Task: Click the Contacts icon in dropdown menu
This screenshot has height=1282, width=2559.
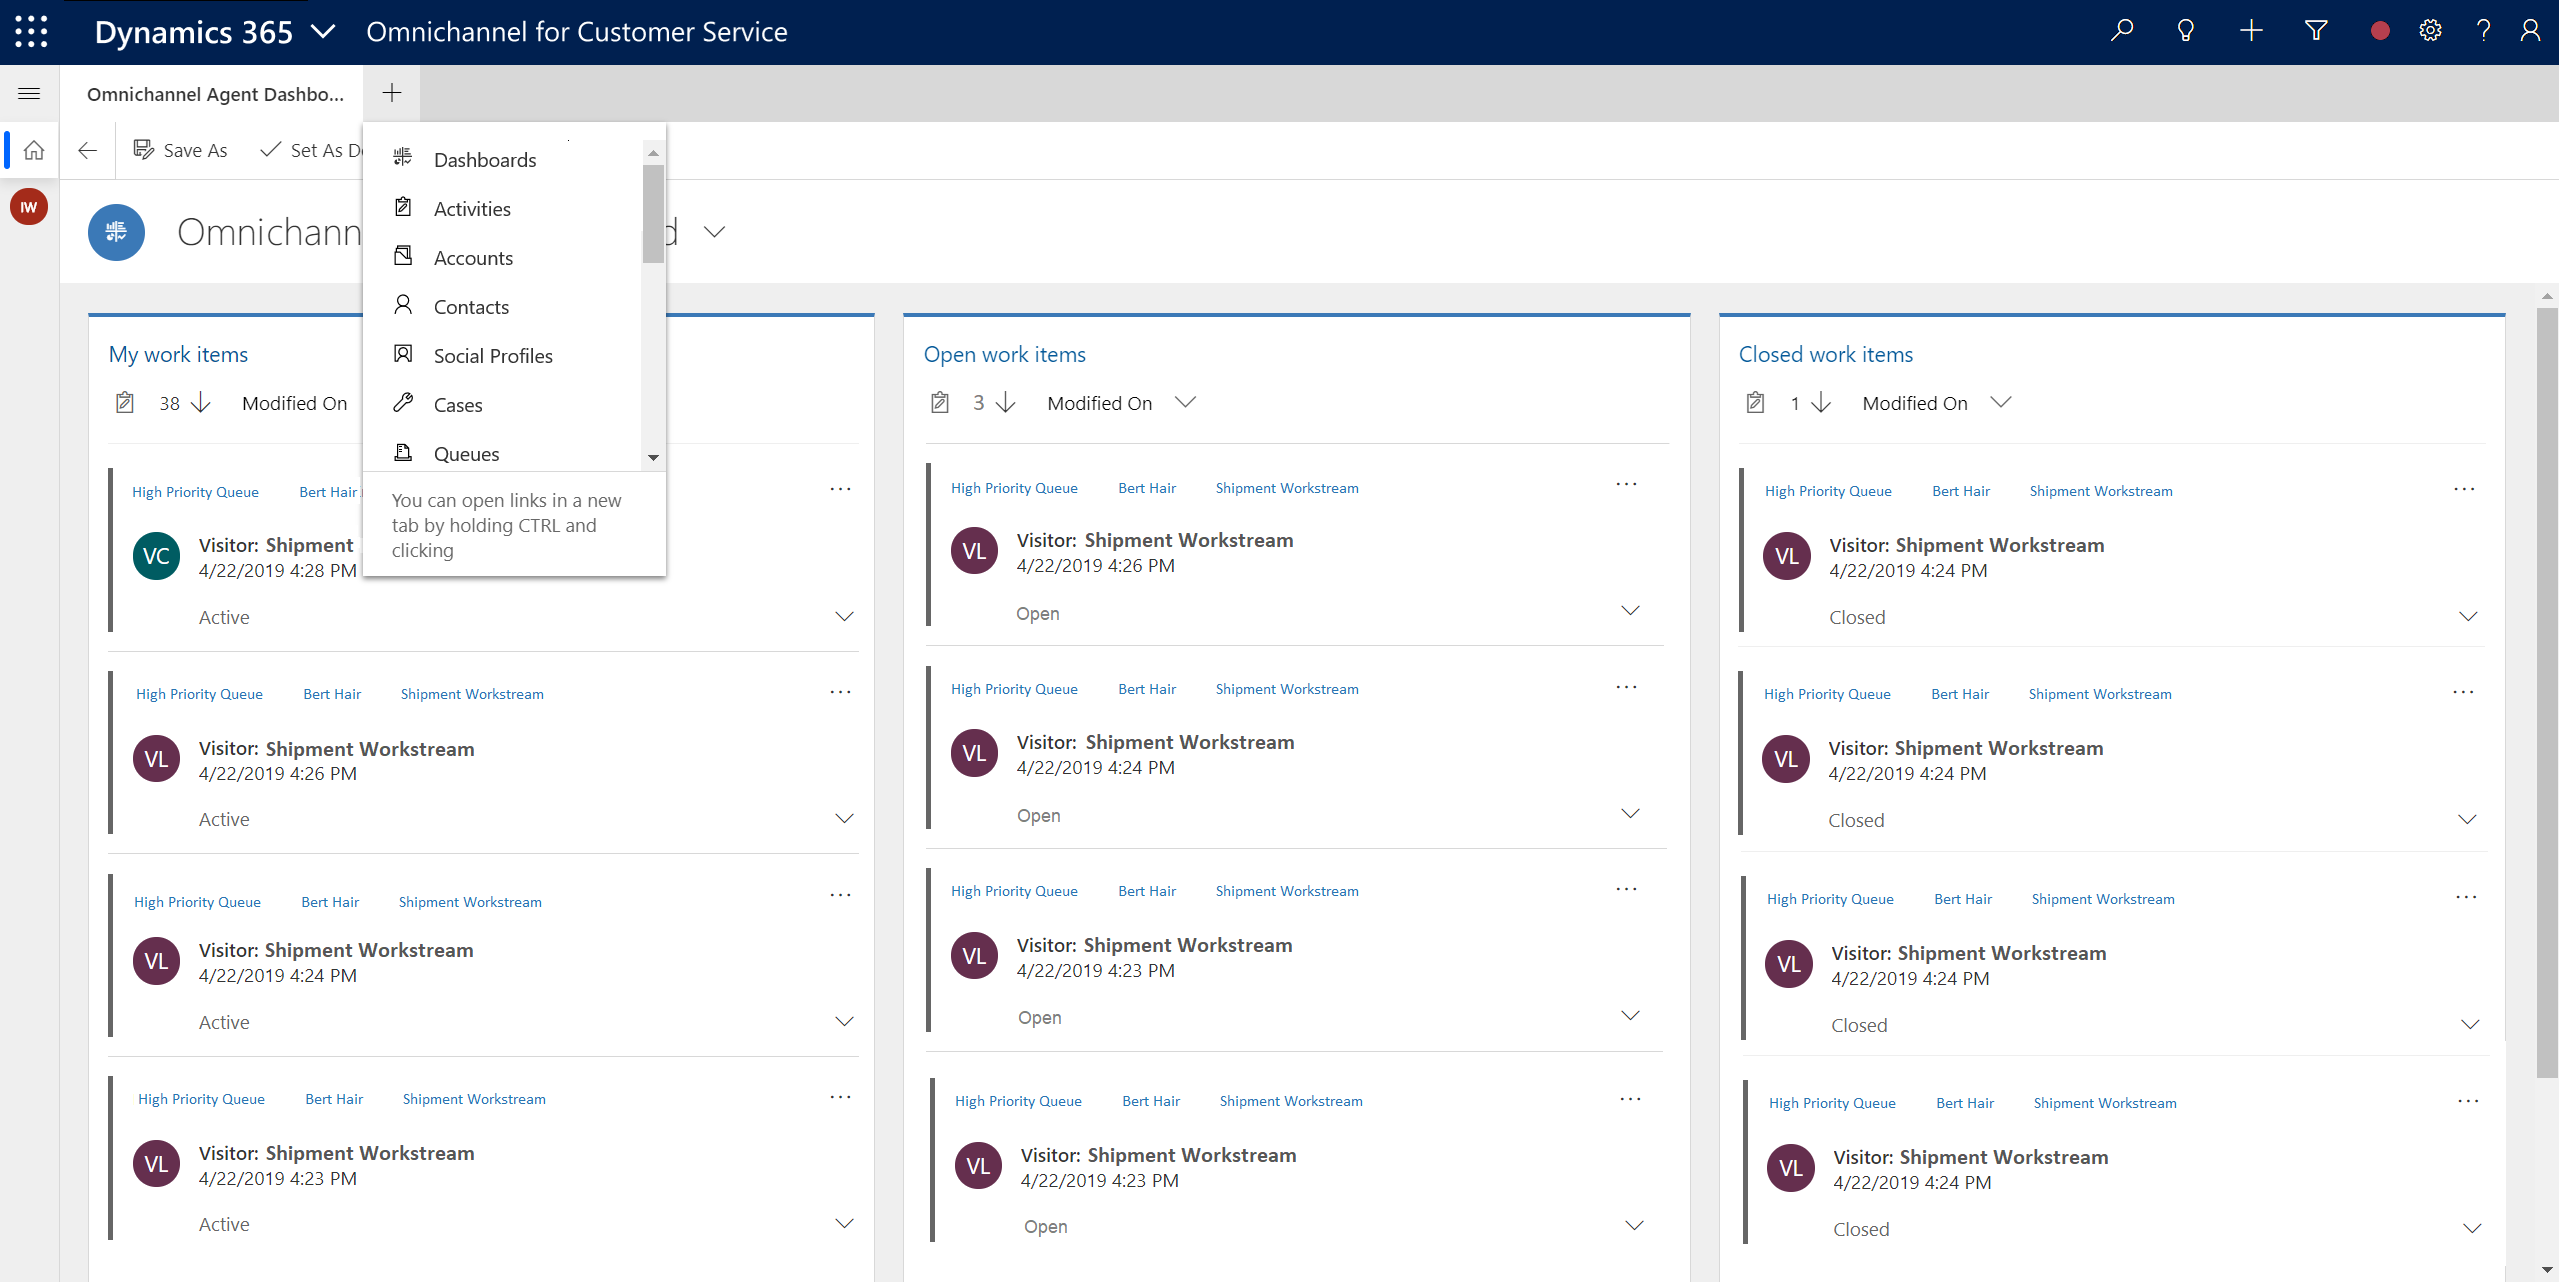Action: click(406, 306)
